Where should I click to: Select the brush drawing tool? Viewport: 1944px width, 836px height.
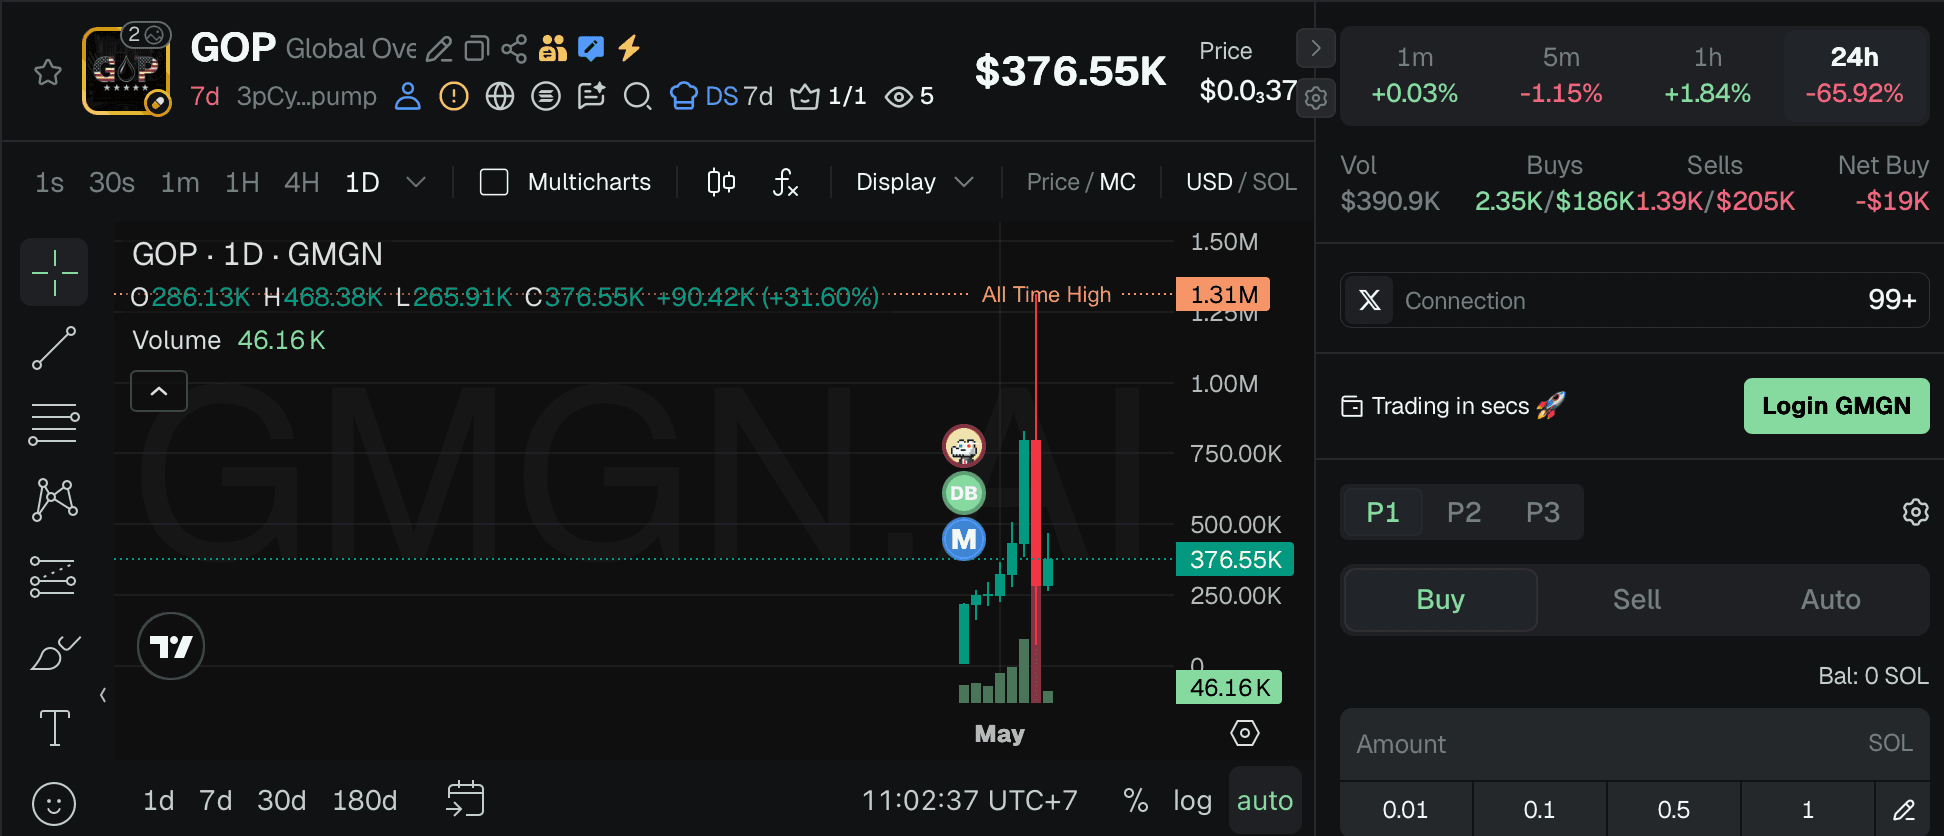click(x=55, y=653)
